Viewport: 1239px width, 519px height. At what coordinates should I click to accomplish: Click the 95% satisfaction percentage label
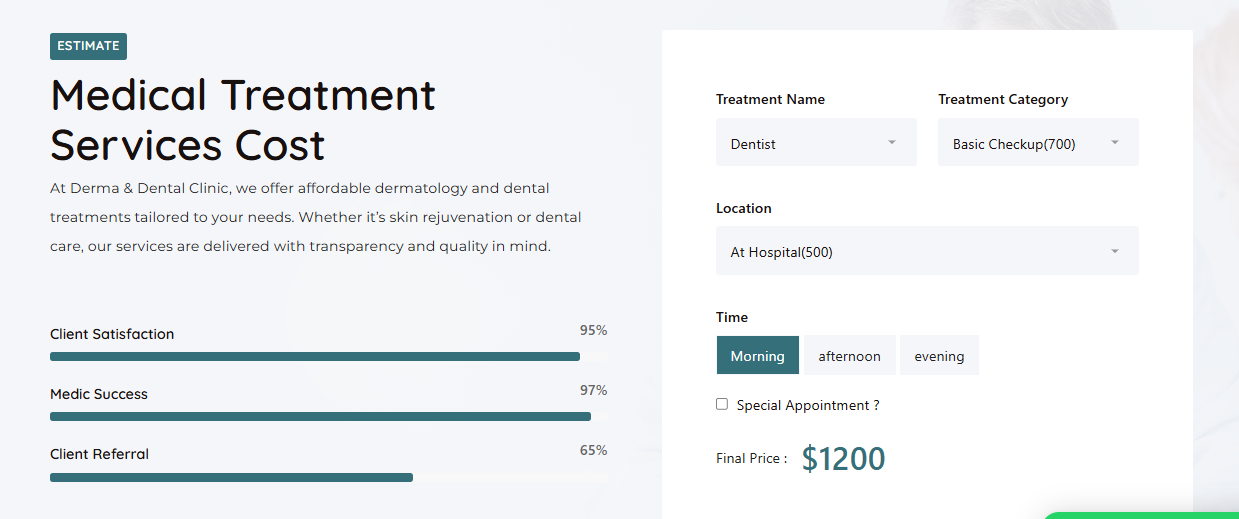[593, 330]
